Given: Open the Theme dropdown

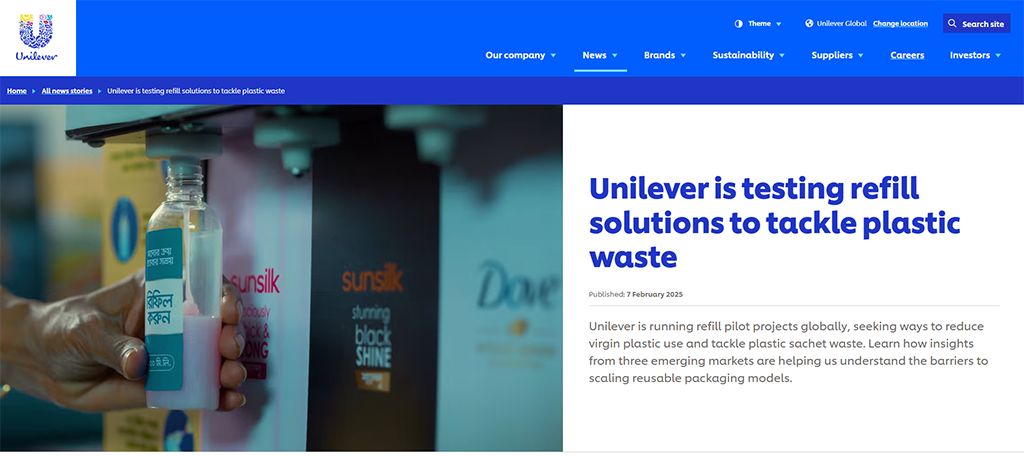Looking at the screenshot, I should (759, 24).
